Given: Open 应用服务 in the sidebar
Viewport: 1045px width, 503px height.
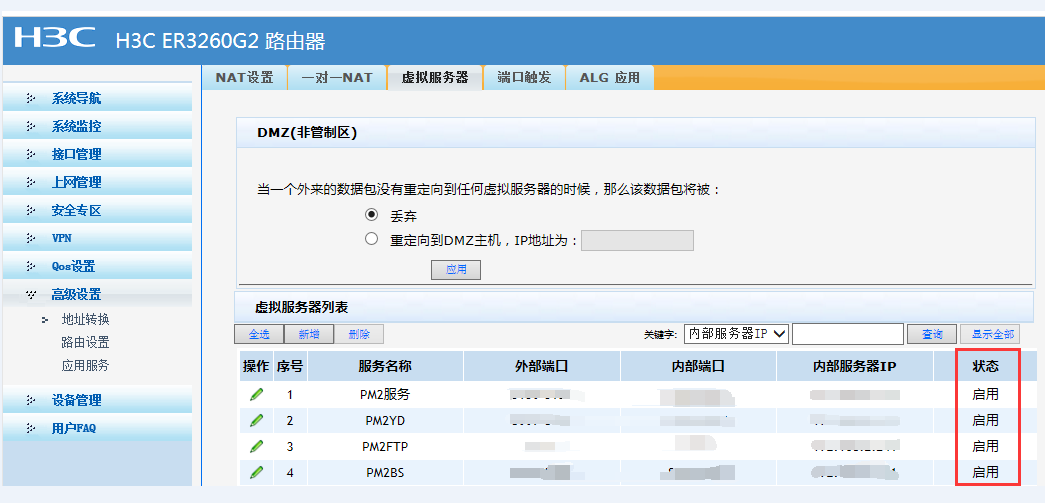Looking at the screenshot, I should click(85, 365).
